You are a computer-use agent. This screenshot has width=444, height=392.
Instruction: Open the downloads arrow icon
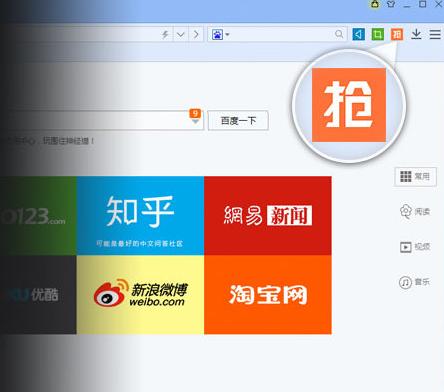point(416,34)
